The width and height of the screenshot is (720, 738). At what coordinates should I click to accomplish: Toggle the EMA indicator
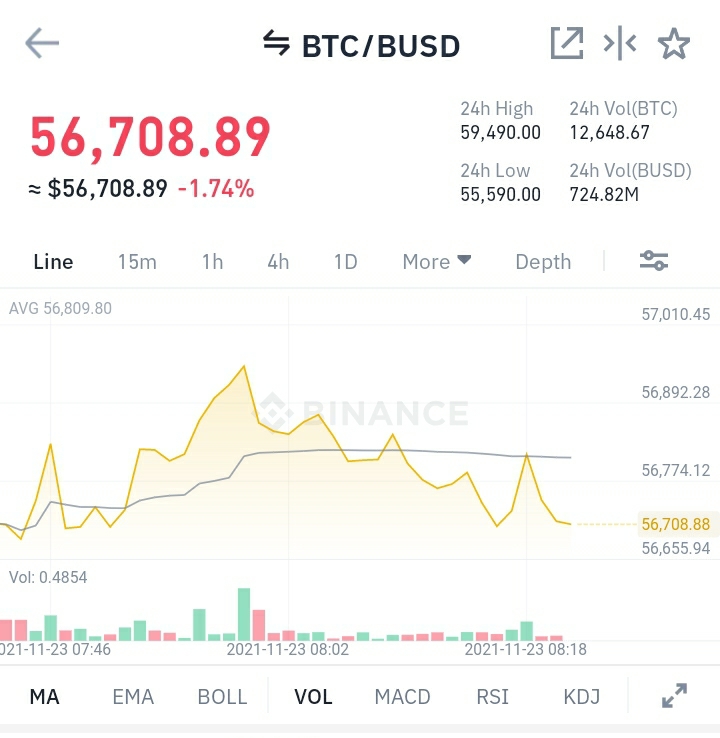click(x=133, y=697)
